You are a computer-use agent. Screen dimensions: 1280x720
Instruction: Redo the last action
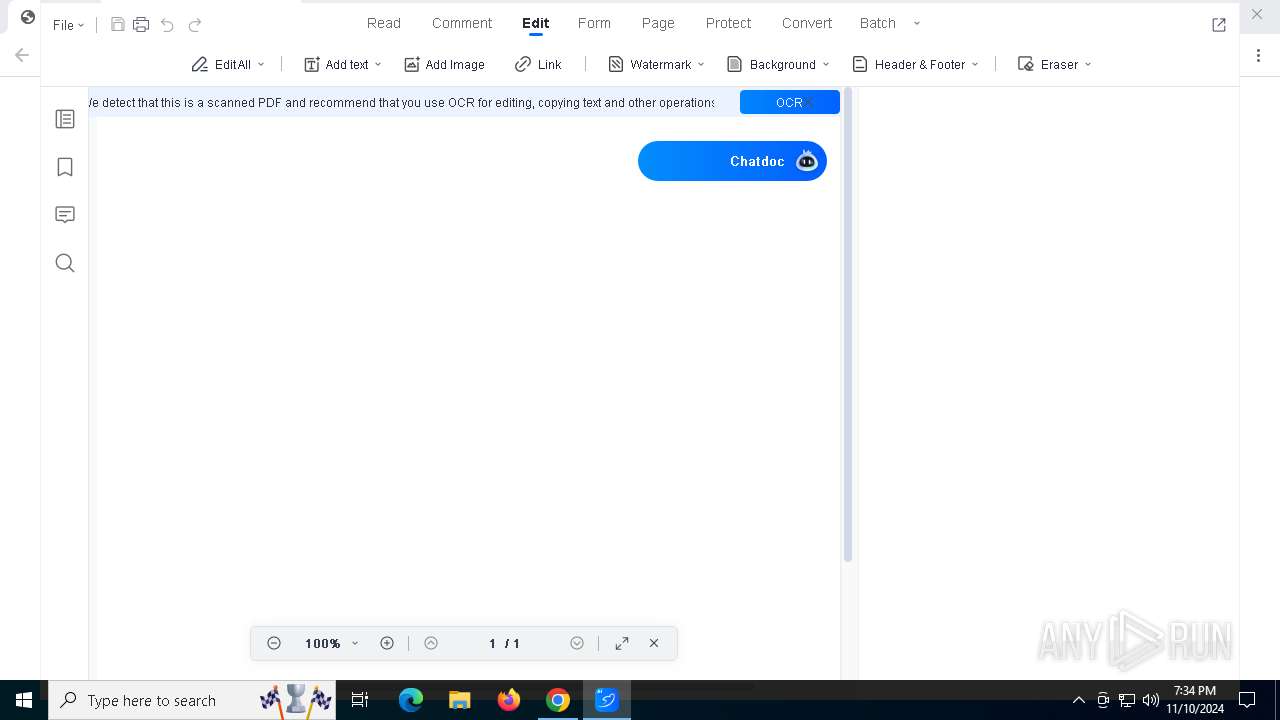[x=195, y=25]
